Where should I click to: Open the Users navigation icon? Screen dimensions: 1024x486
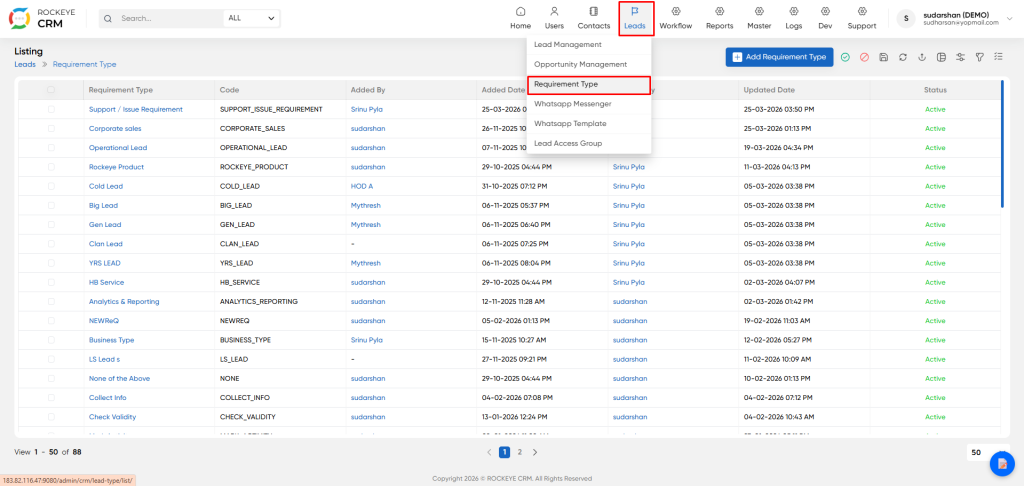coord(554,12)
